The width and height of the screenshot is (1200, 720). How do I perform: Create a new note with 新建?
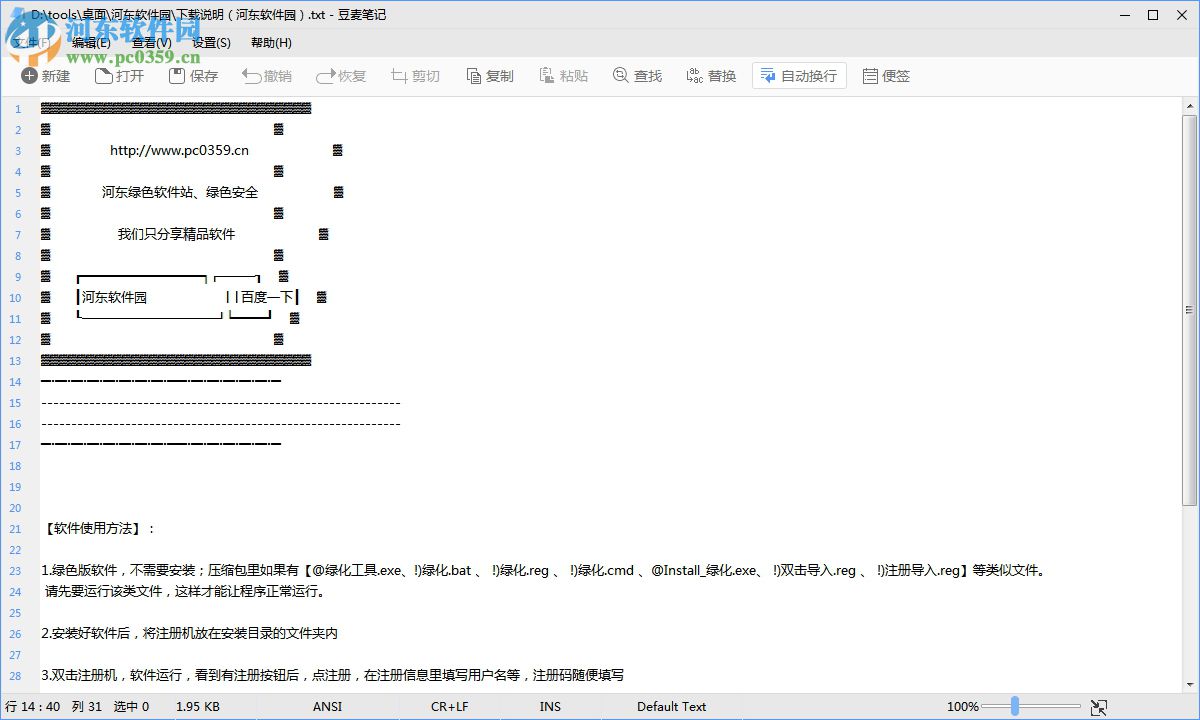pyautogui.click(x=46, y=75)
